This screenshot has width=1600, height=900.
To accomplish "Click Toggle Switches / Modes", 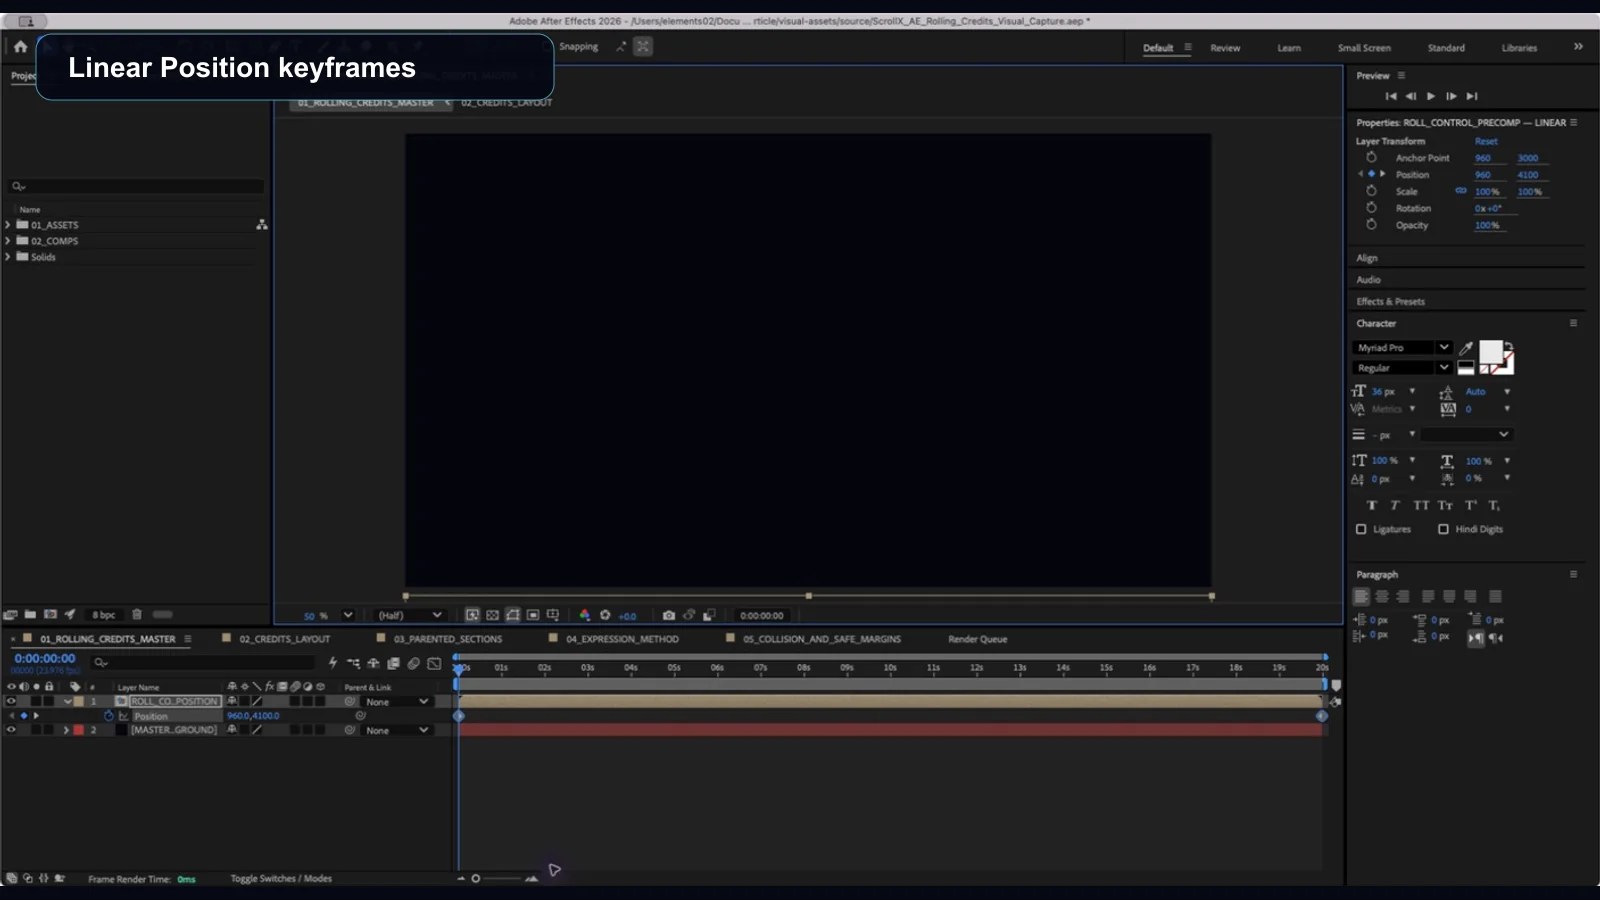I will [281, 879].
